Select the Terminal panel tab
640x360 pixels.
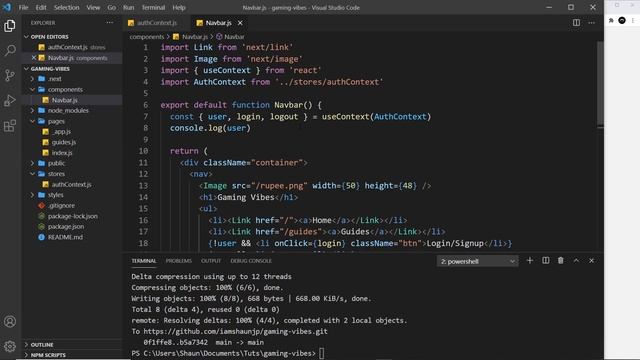click(x=144, y=261)
